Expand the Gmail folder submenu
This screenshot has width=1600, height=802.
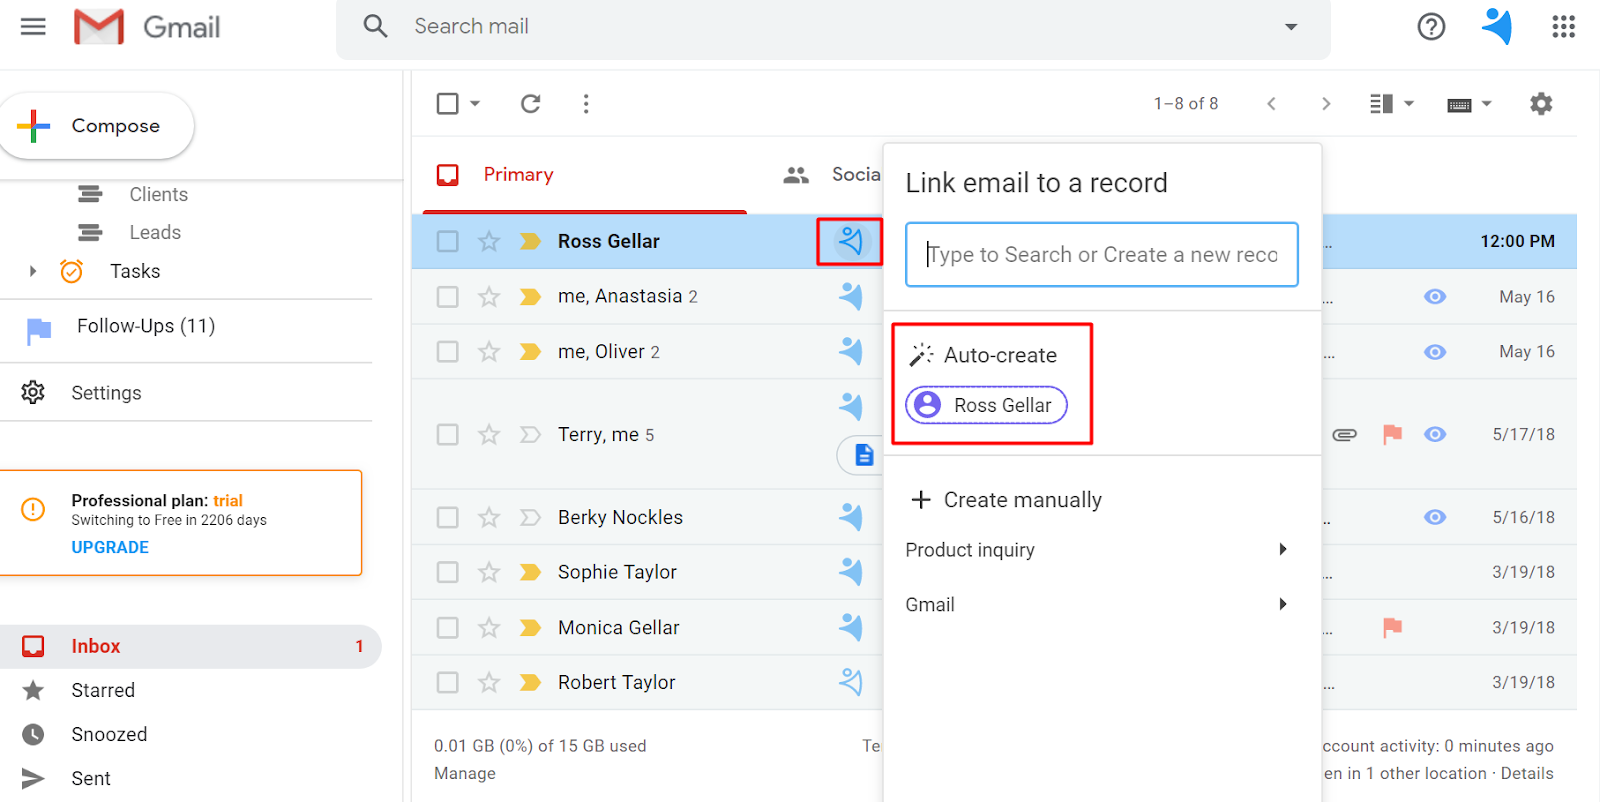click(1282, 604)
